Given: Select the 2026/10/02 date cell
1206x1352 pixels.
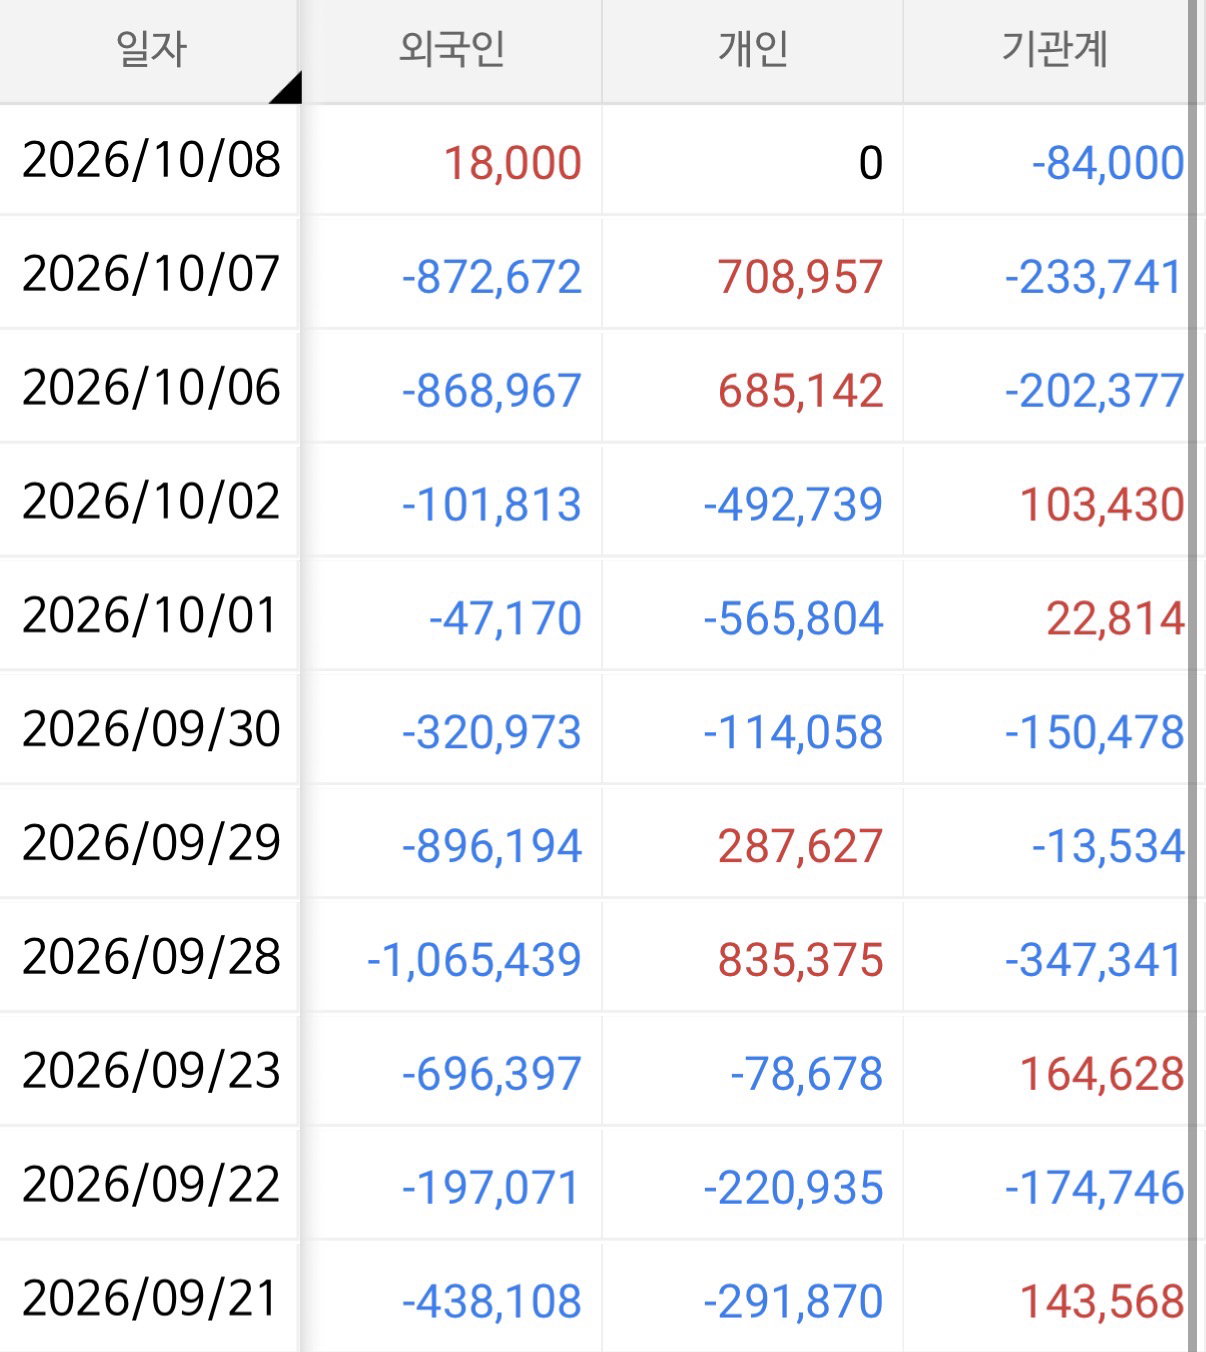Looking at the screenshot, I should click(151, 502).
